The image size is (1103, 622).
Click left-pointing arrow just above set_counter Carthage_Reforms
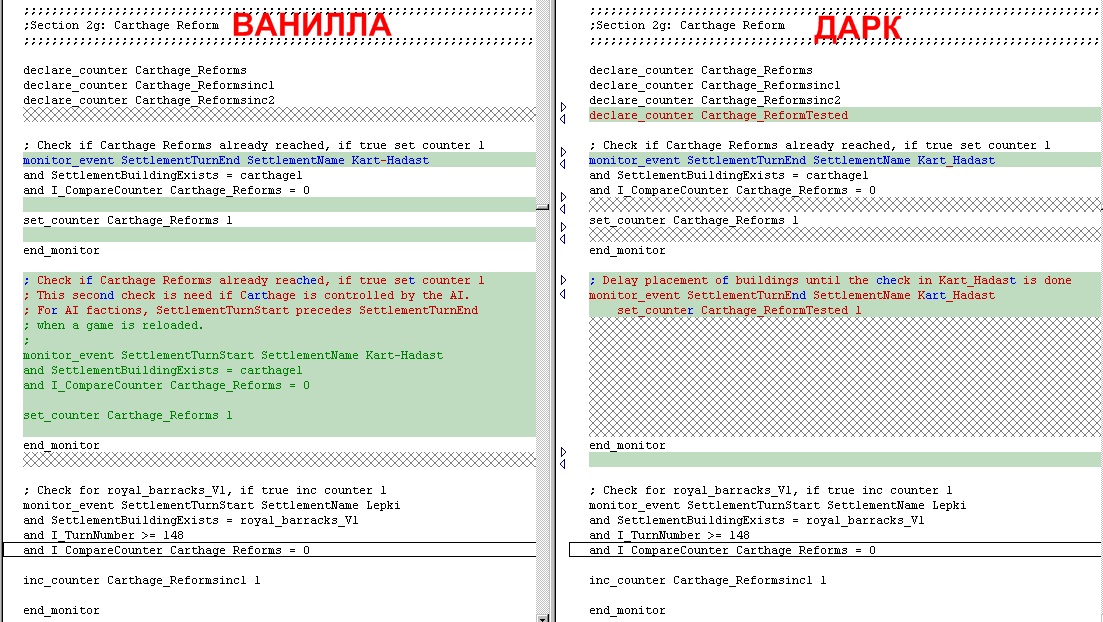pyautogui.click(x=563, y=210)
